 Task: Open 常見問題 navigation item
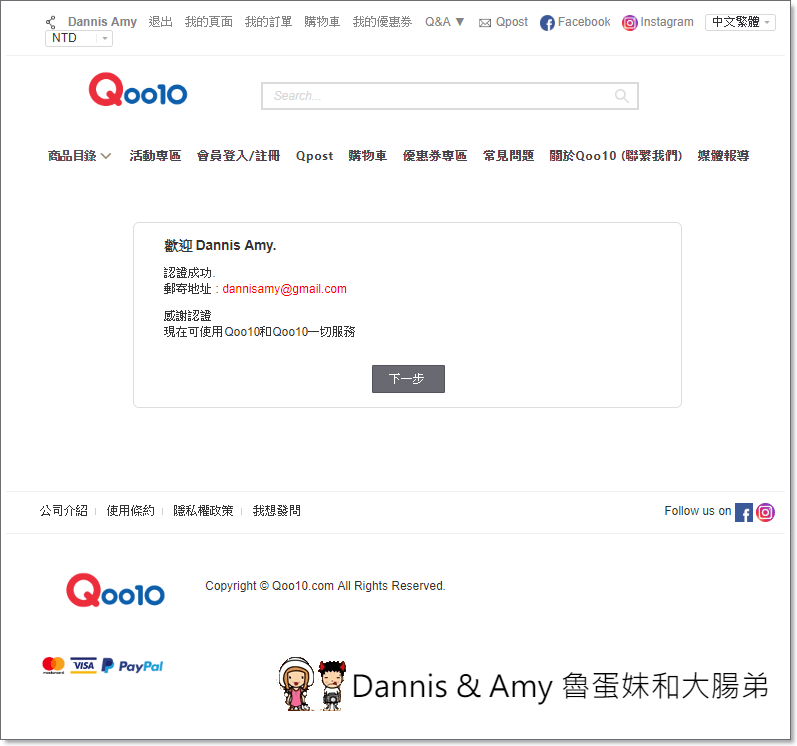[508, 156]
